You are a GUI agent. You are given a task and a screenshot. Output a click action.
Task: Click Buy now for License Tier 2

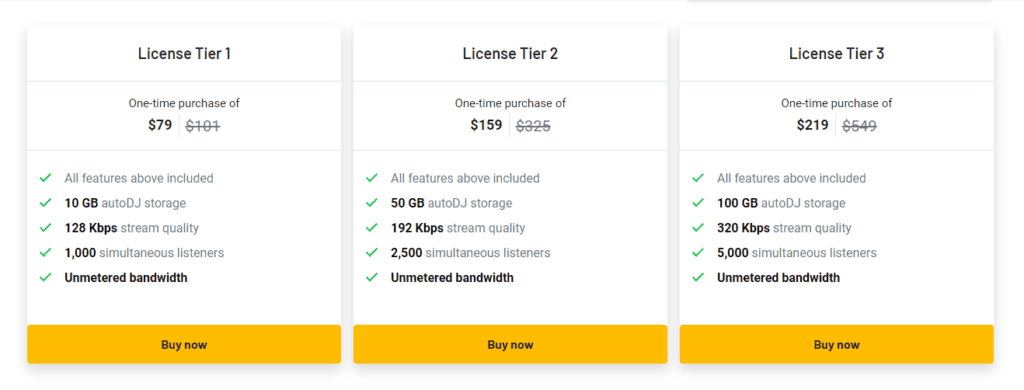tap(510, 344)
